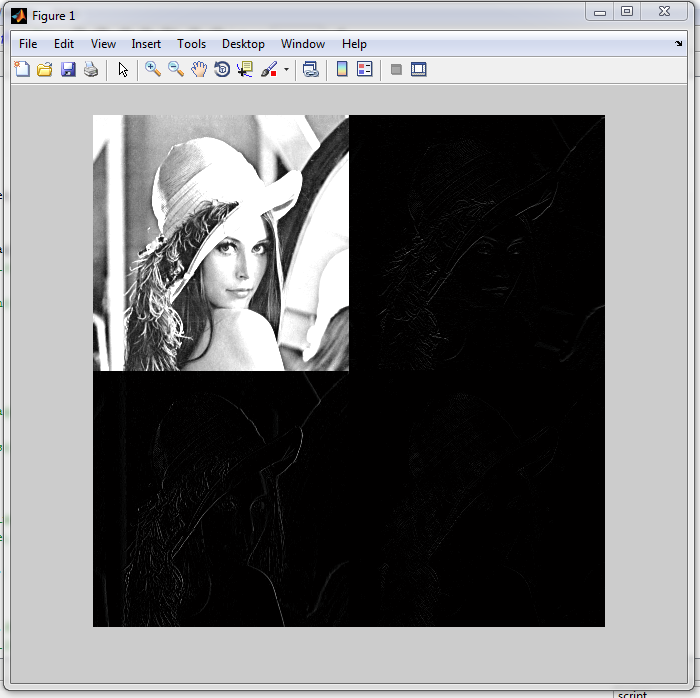Click the MATLAB logo in the title bar
The image size is (700, 698).
click(19, 16)
